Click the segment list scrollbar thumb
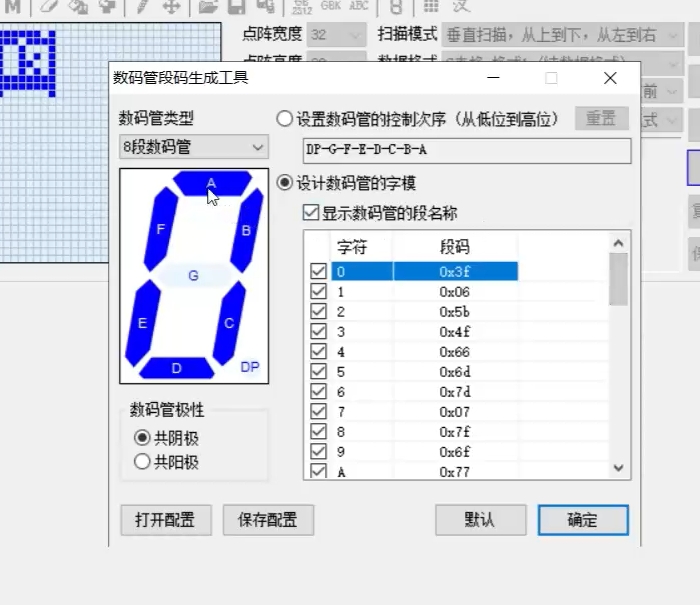The width and height of the screenshot is (700, 605). [618, 280]
